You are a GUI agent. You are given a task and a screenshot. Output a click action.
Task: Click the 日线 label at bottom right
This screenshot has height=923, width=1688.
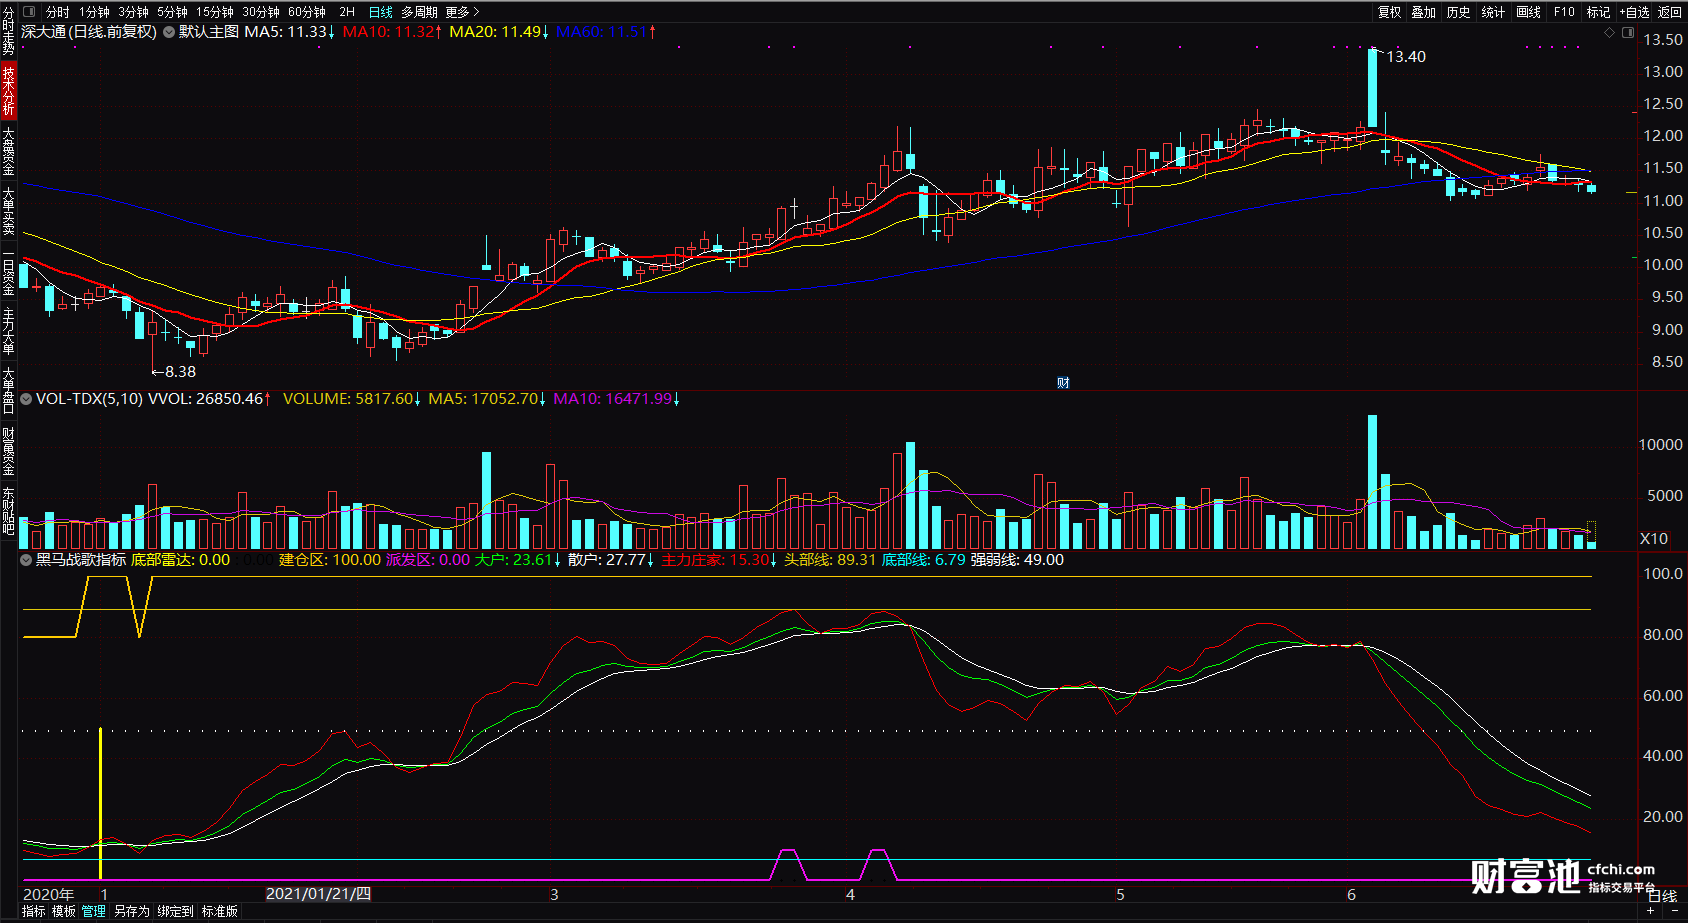[x=1662, y=896]
